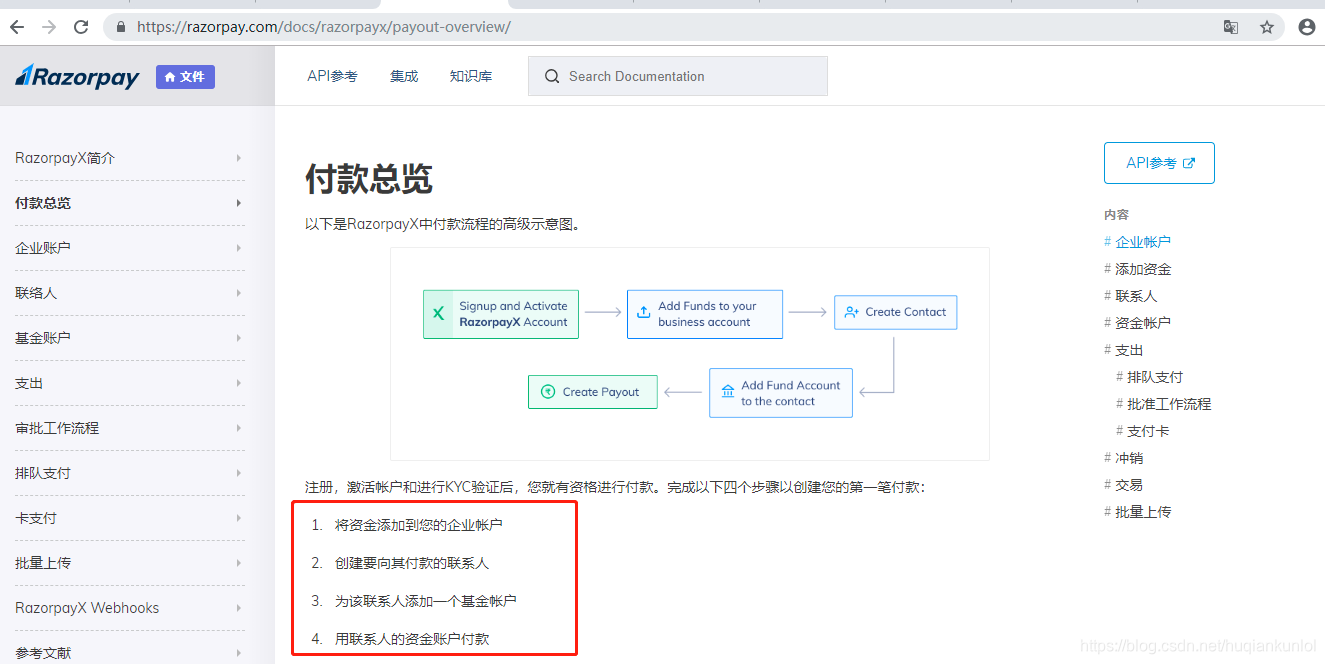Image resolution: width=1325 pixels, height=664 pixels.
Task: Expand the RazorpayX Webhooks sidebar arrow
Action: pos(238,608)
